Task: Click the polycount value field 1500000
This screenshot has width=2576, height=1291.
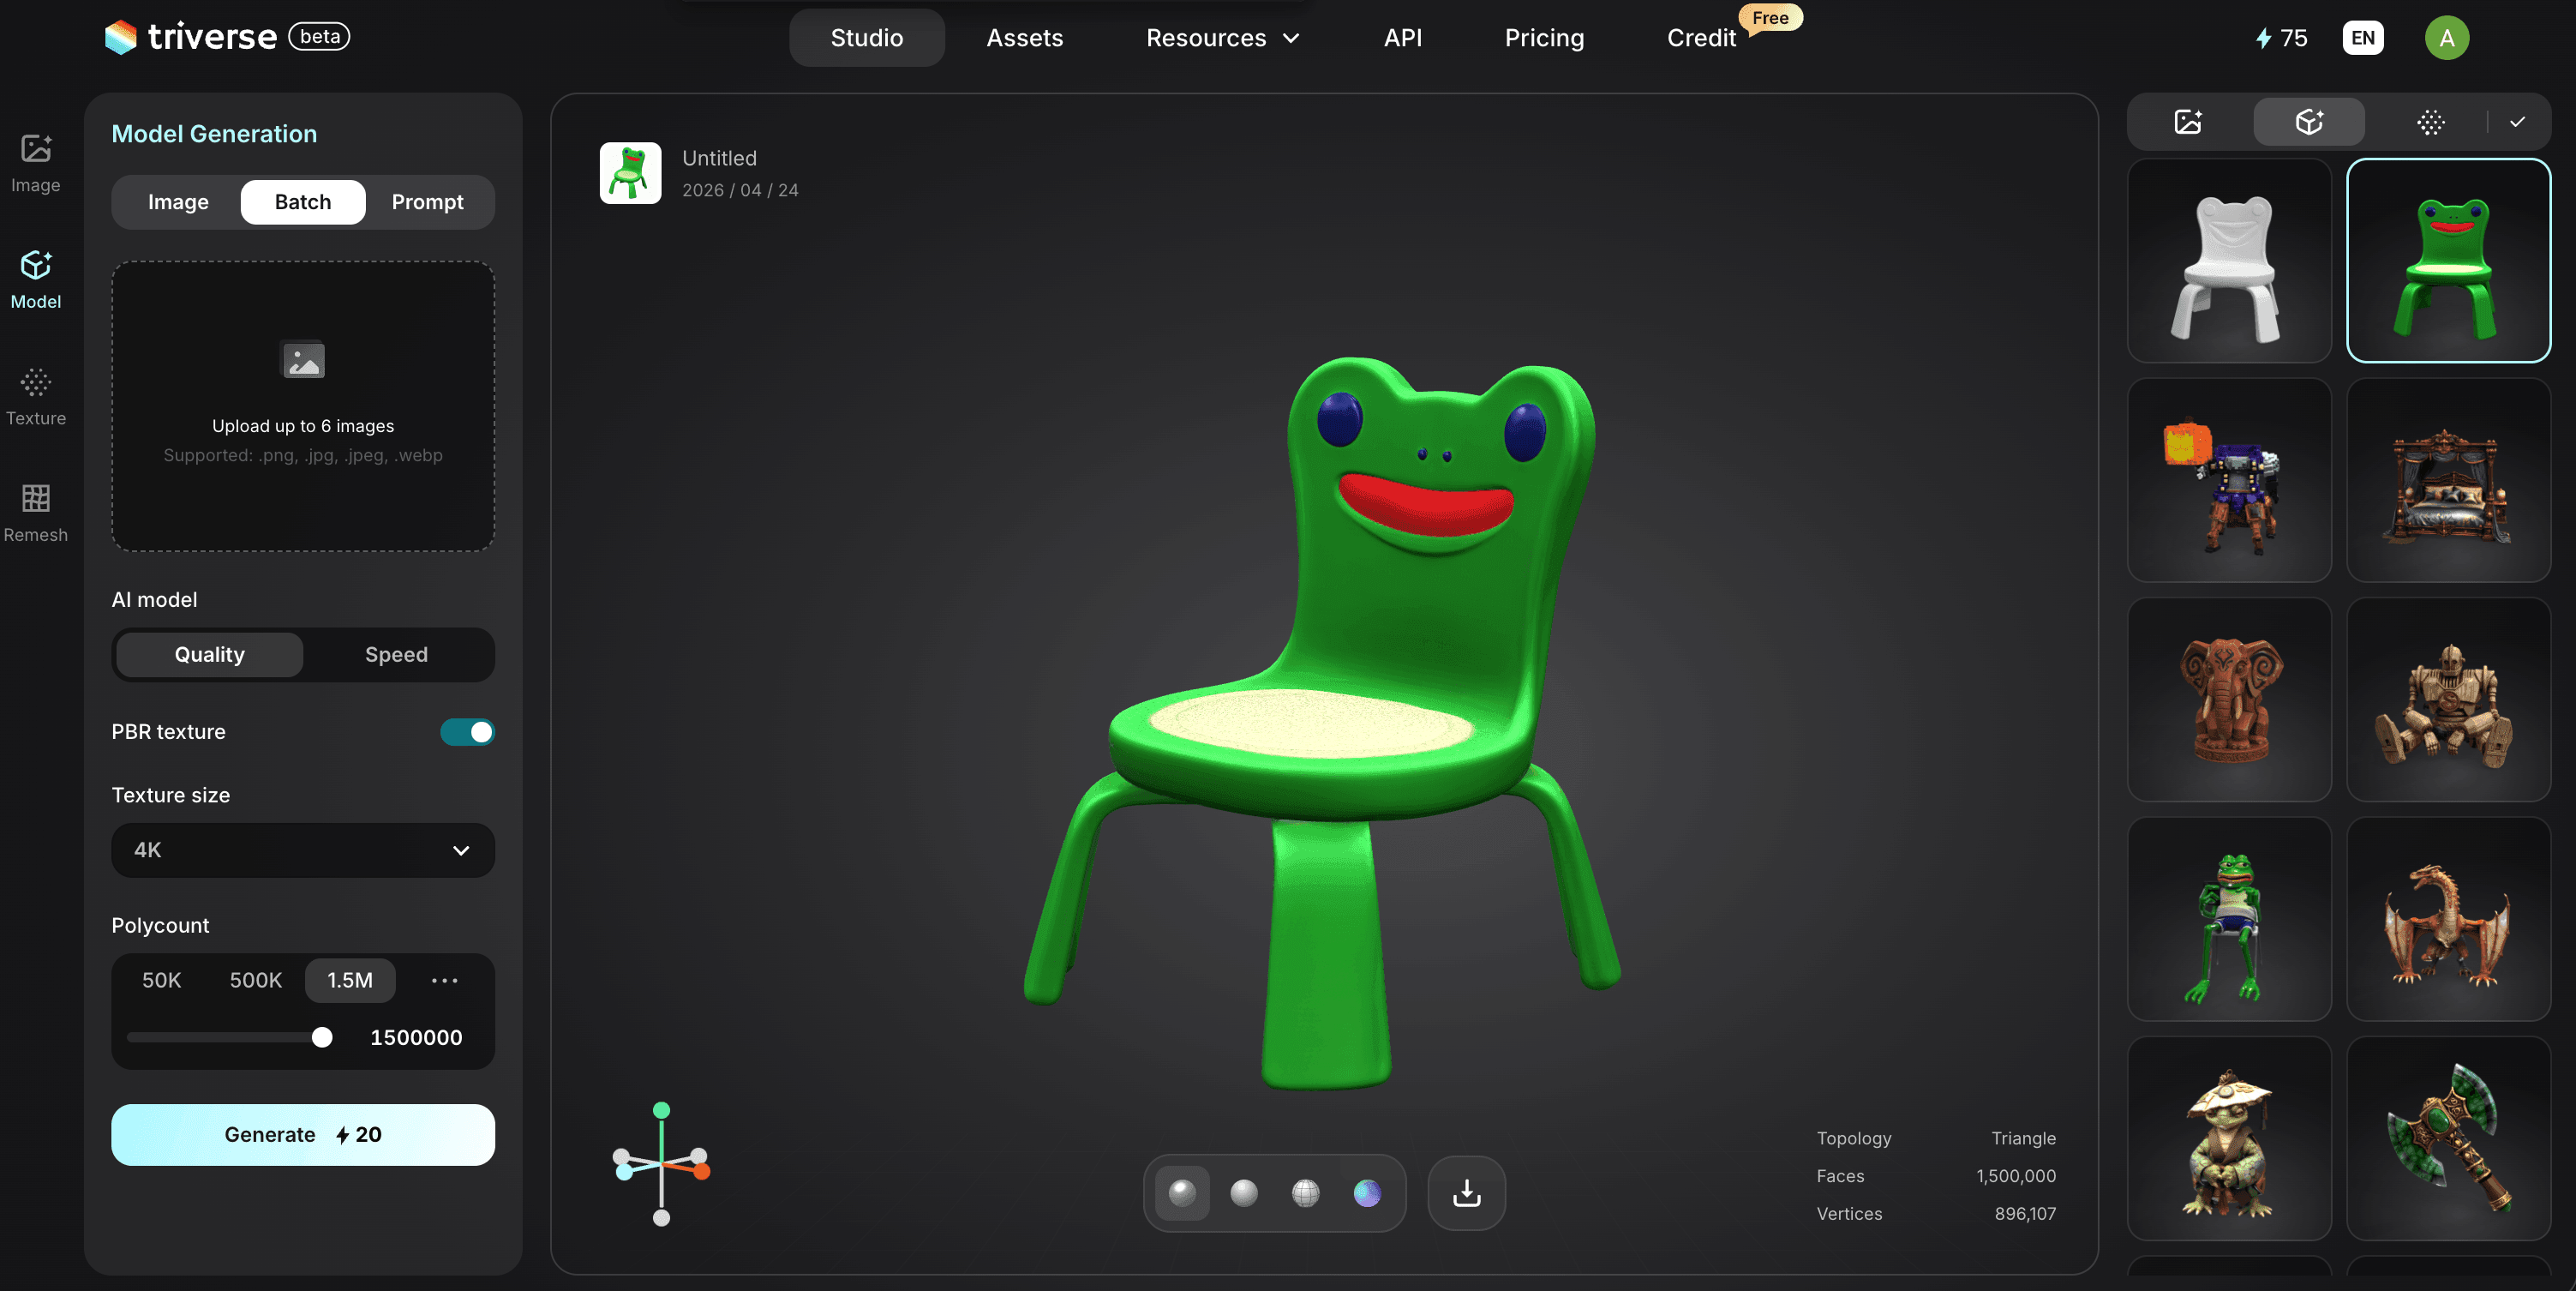Action: (416, 1037)
